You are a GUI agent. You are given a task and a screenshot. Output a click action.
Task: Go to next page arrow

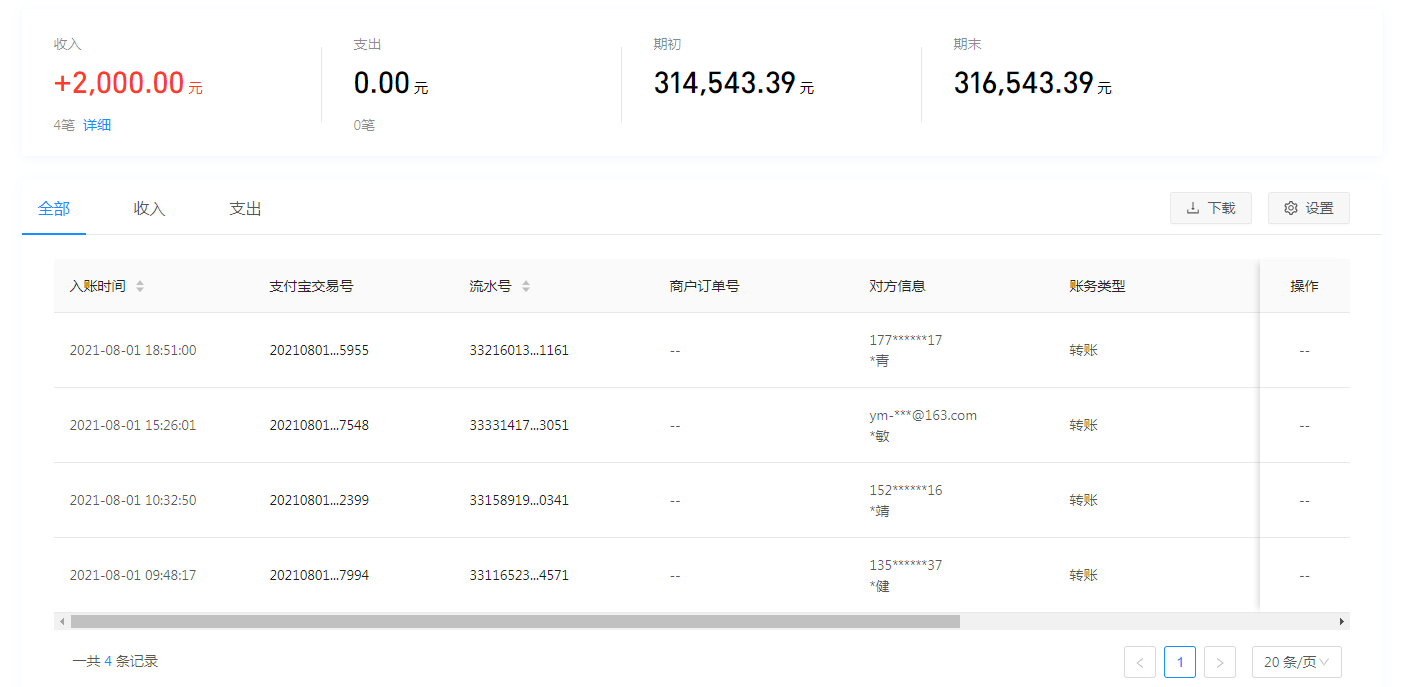coord(1220,662)
